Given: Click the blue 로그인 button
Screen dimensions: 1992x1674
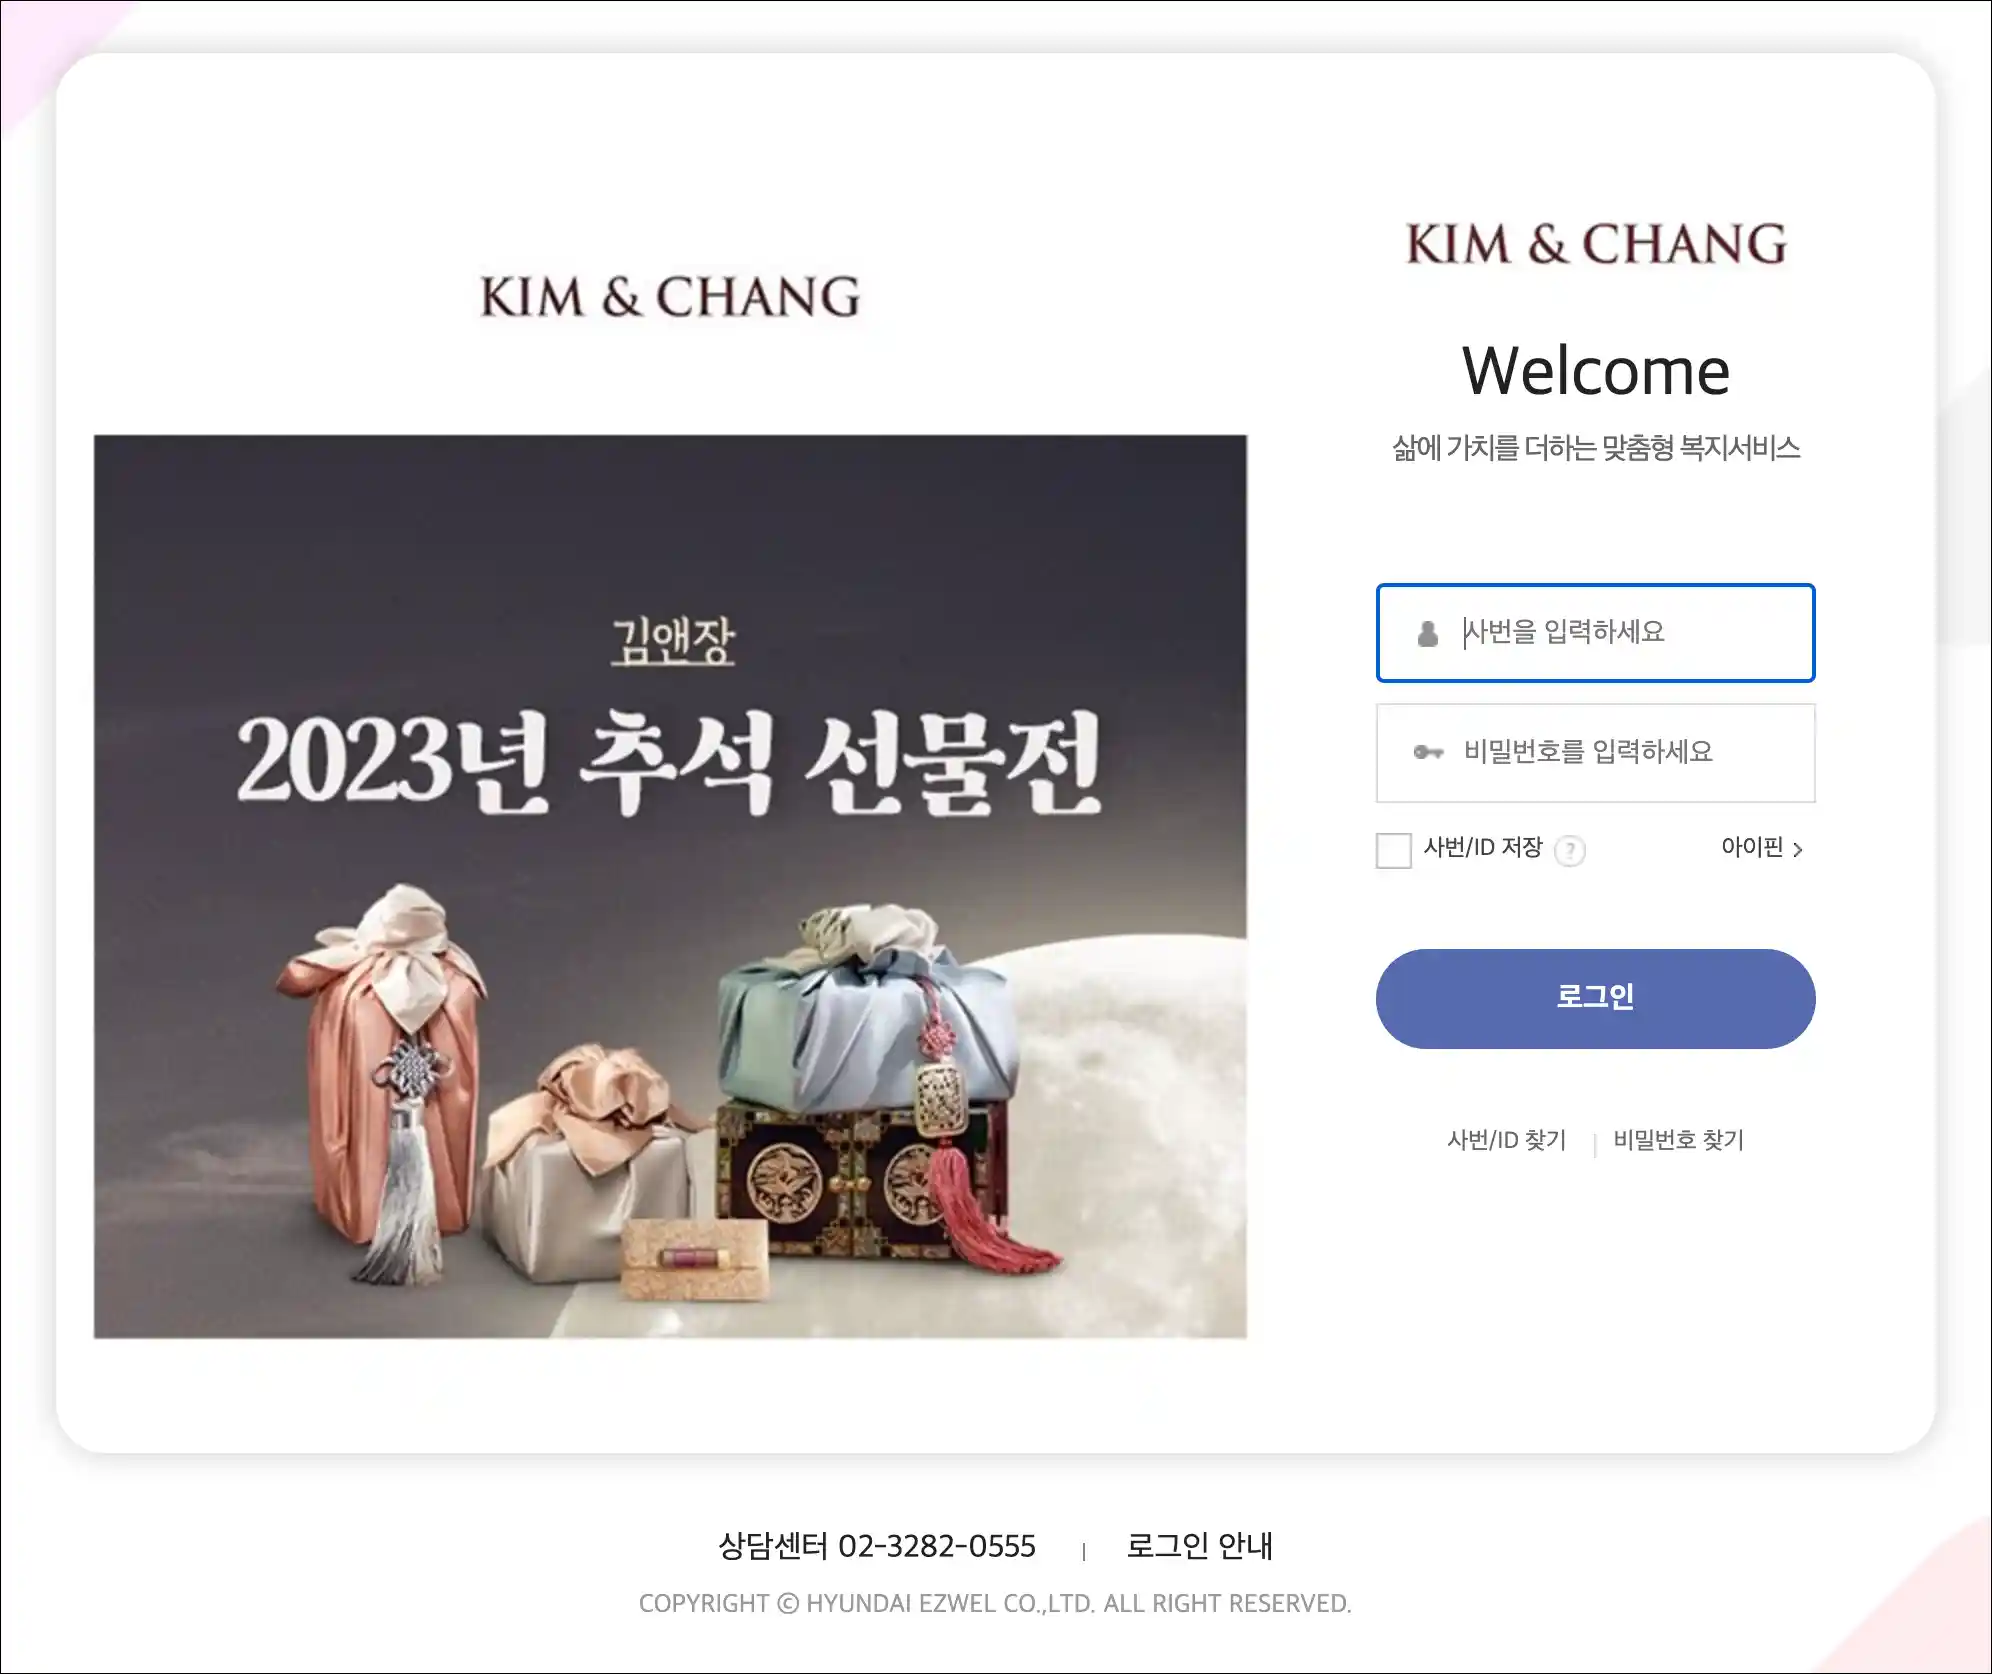Looking at the screenshot, I should tap(1595, 998).
